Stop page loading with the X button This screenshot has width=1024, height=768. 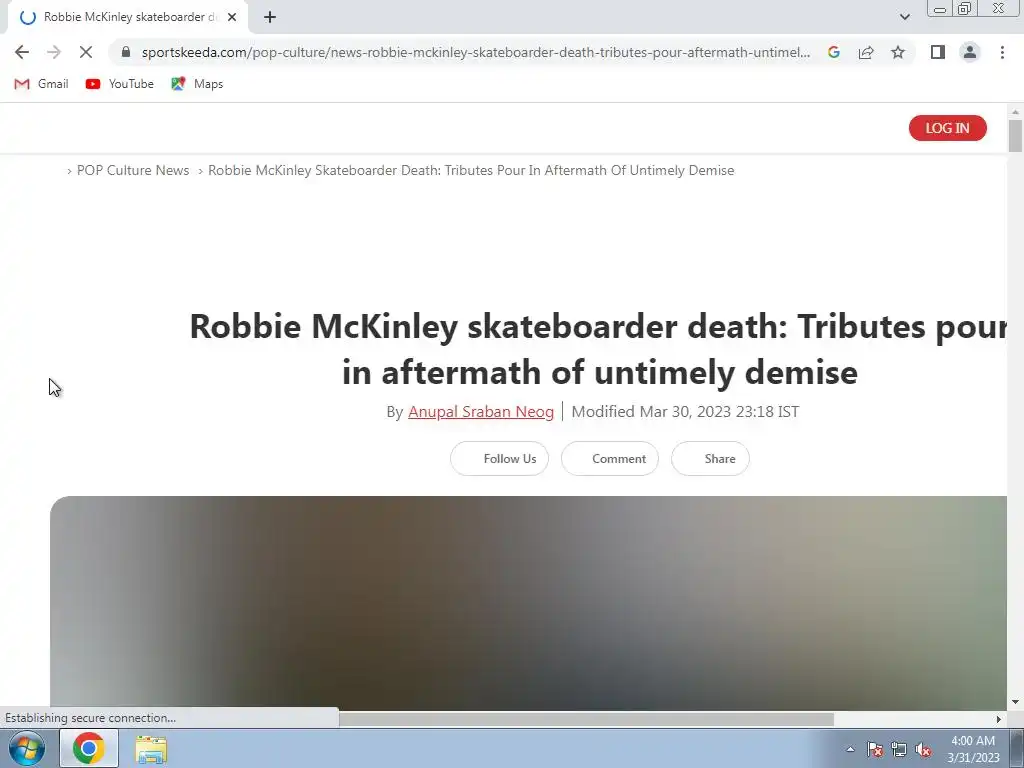(86, 52)
